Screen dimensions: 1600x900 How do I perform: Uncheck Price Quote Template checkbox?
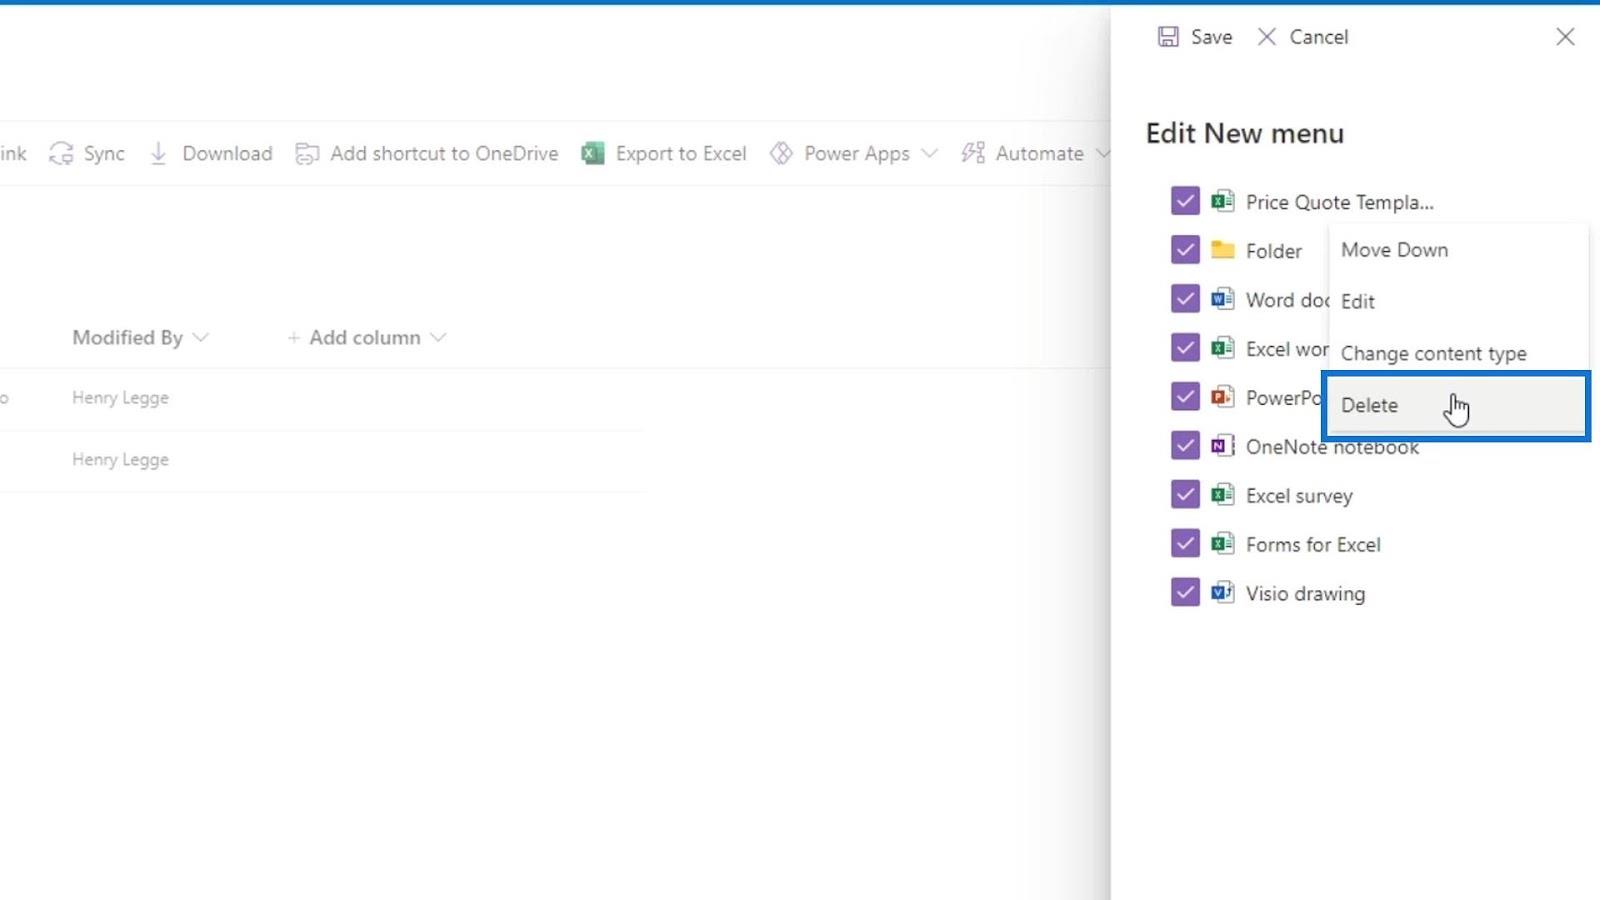pos(1185,201)
